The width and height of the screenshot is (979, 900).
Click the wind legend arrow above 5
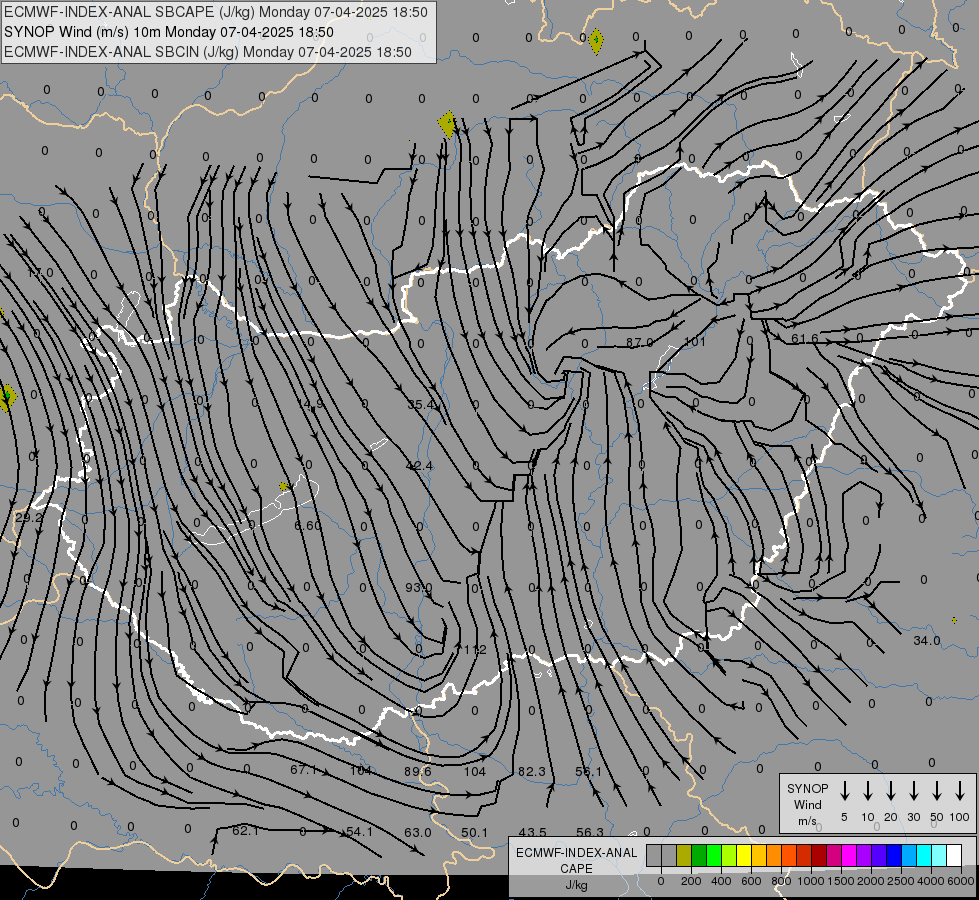click(844, 791)
